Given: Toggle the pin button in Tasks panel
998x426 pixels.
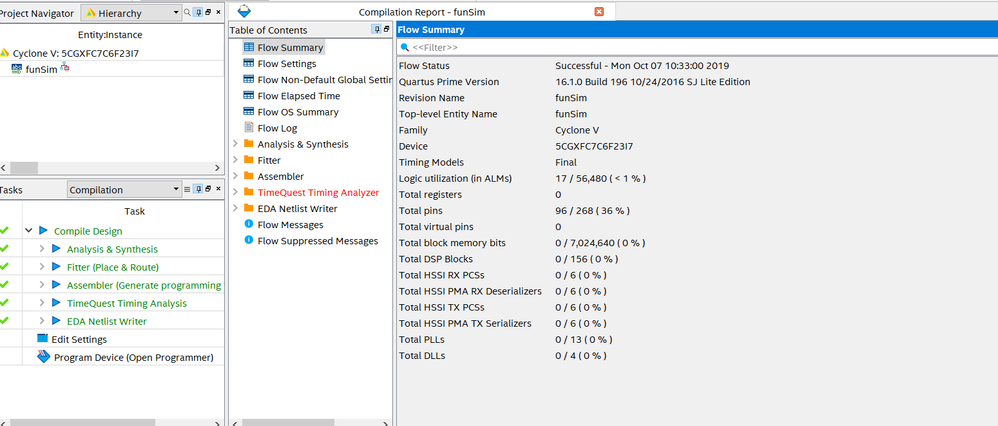Looking at the screenshot, I should click(x=198, y=189).
